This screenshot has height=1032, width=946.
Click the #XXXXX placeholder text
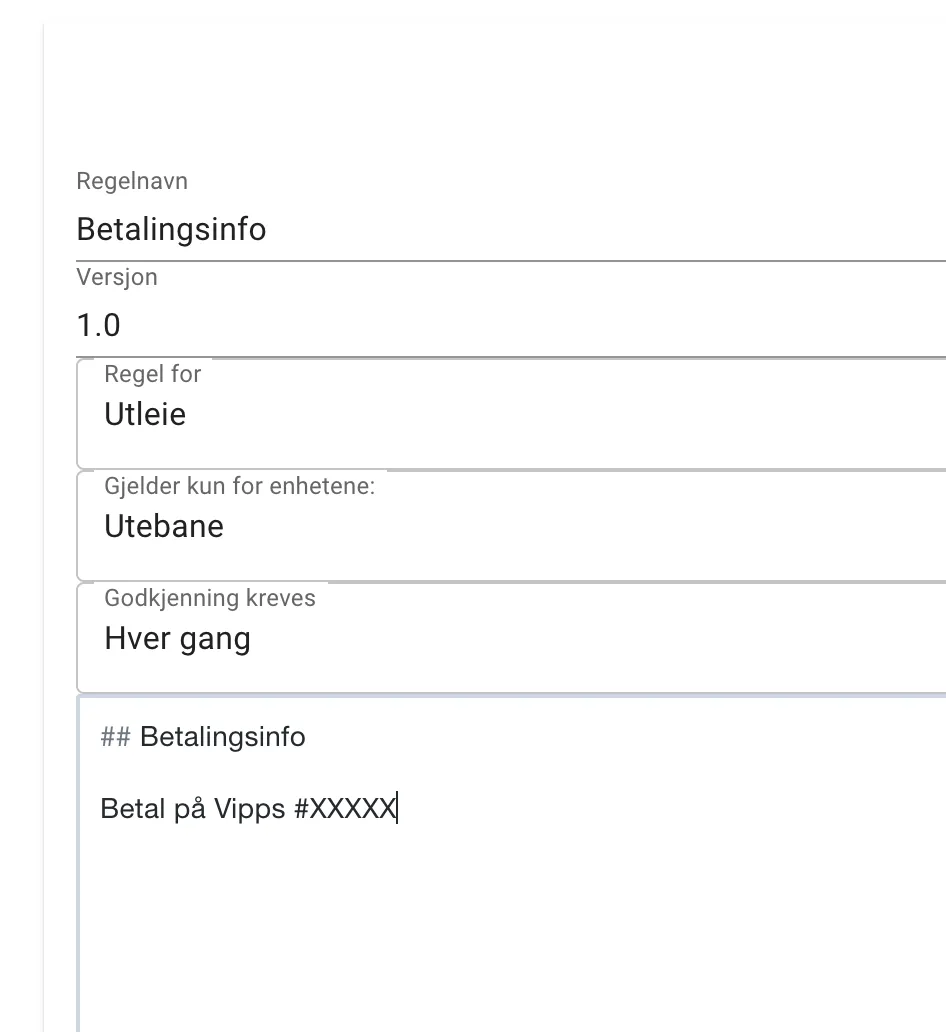(345, 809)
